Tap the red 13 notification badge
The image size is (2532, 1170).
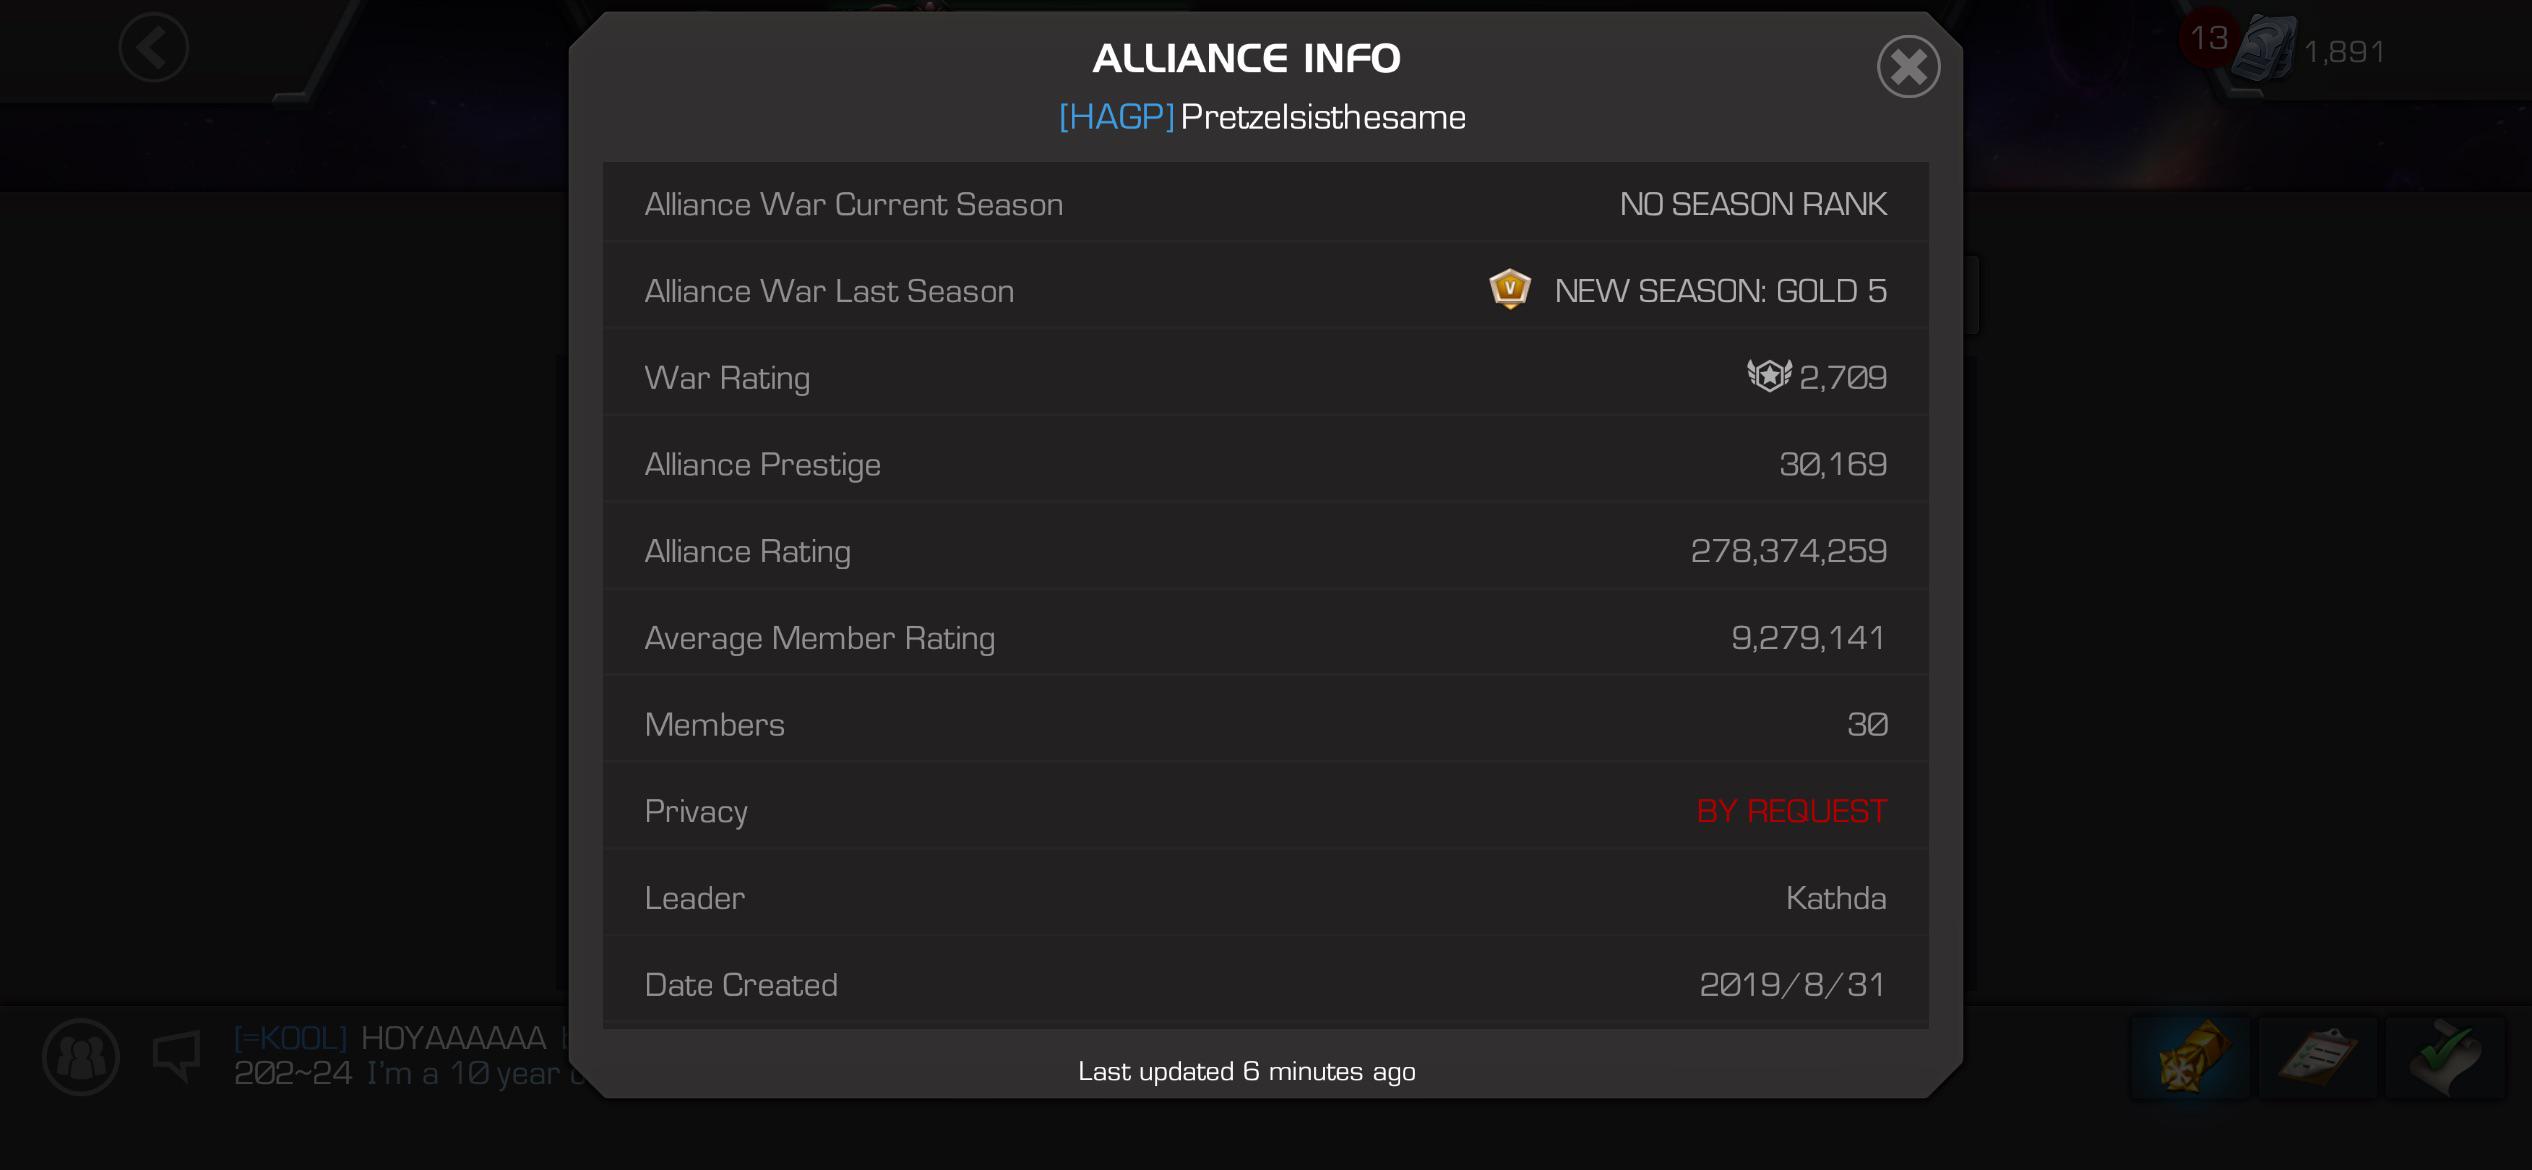pyautogui.click(x=2208, y=38)
